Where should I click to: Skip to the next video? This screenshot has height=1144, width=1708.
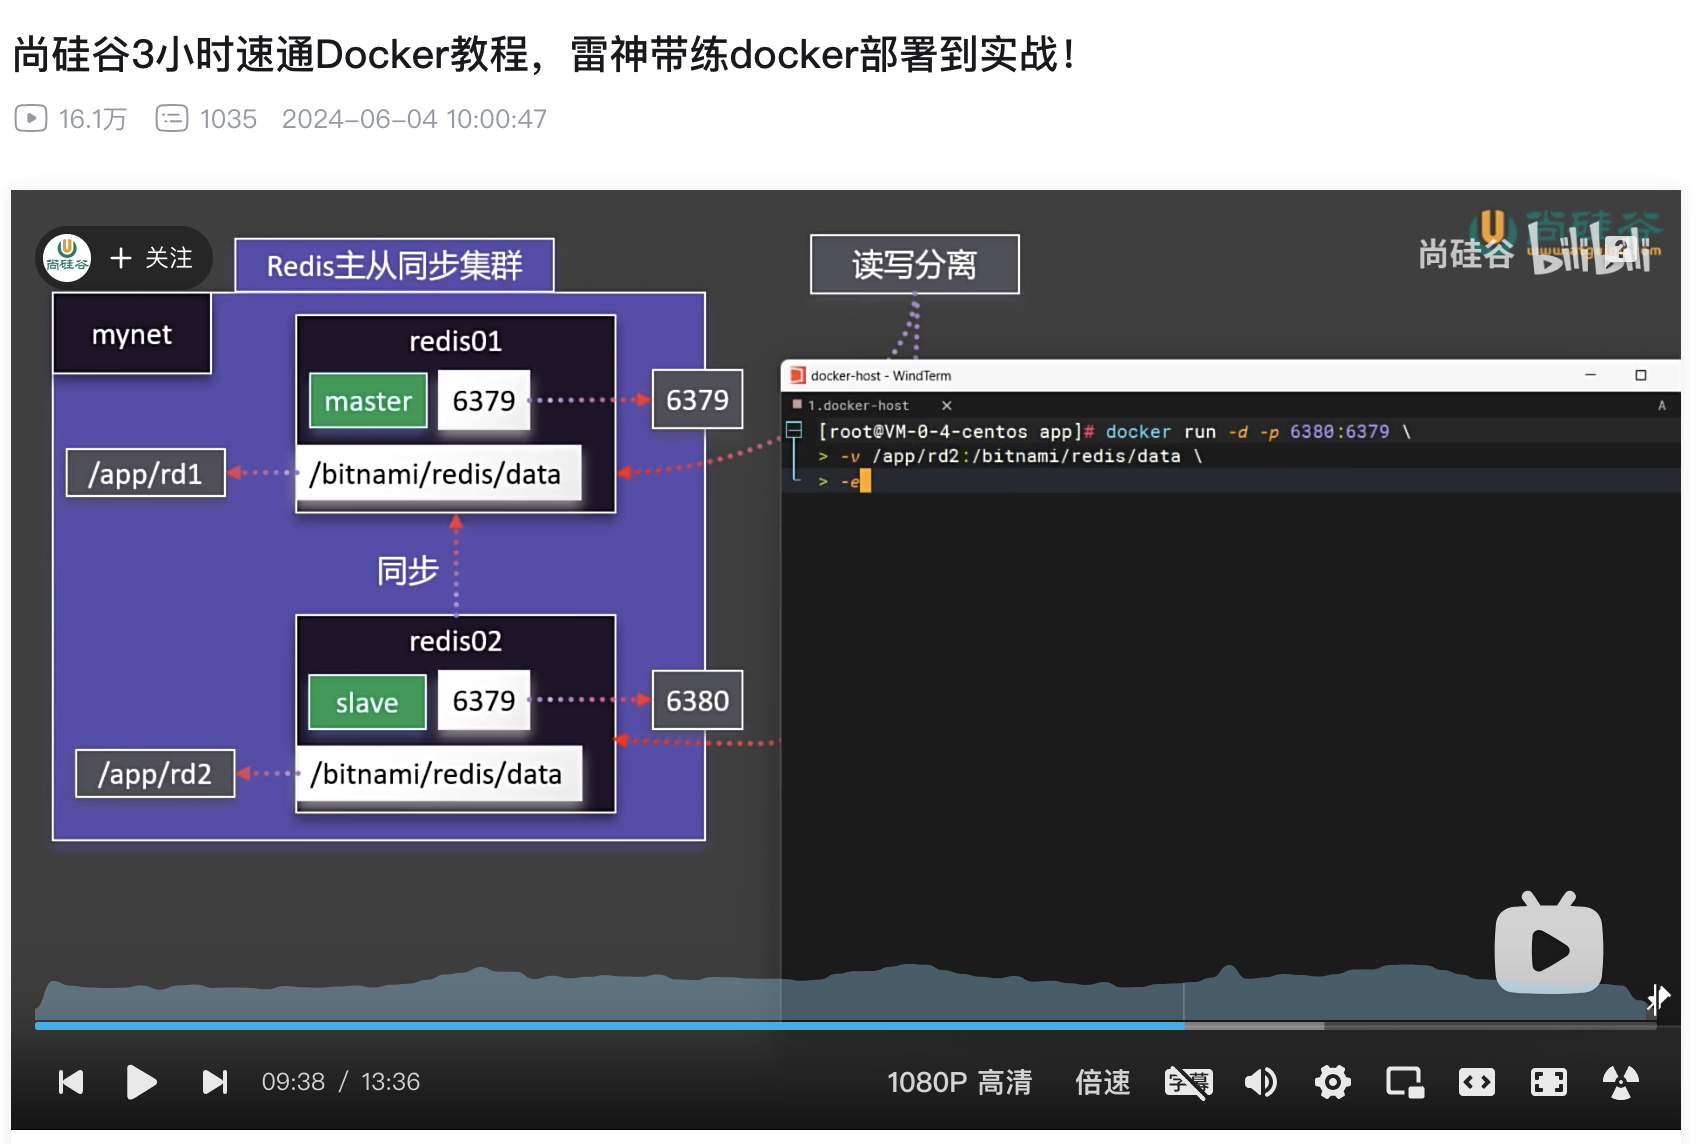click(214, 1082)
